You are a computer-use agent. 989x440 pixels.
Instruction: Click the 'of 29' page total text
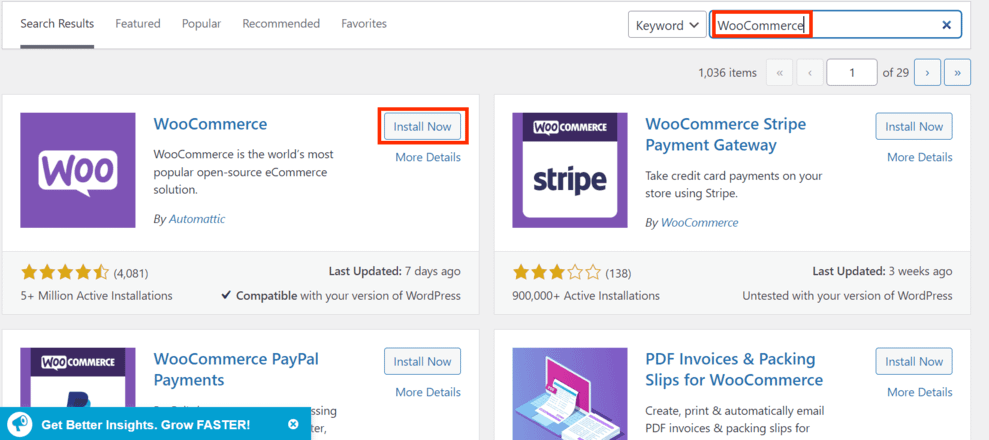tap(896, 73)
